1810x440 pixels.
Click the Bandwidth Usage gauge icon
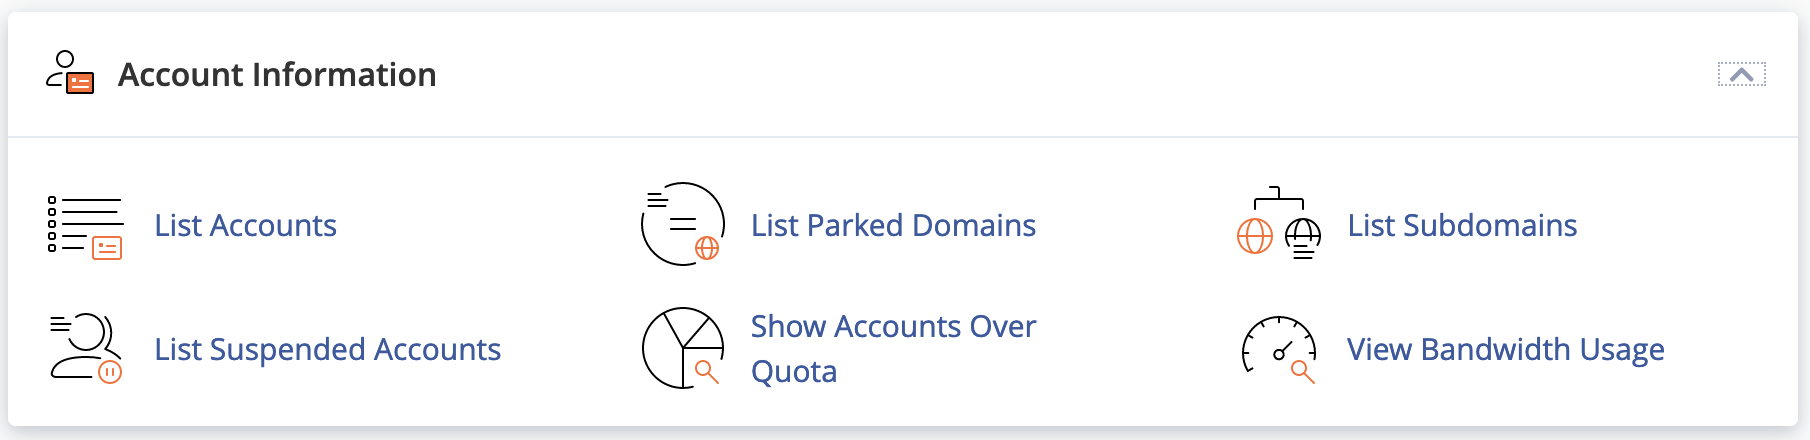coord(1279,348)
